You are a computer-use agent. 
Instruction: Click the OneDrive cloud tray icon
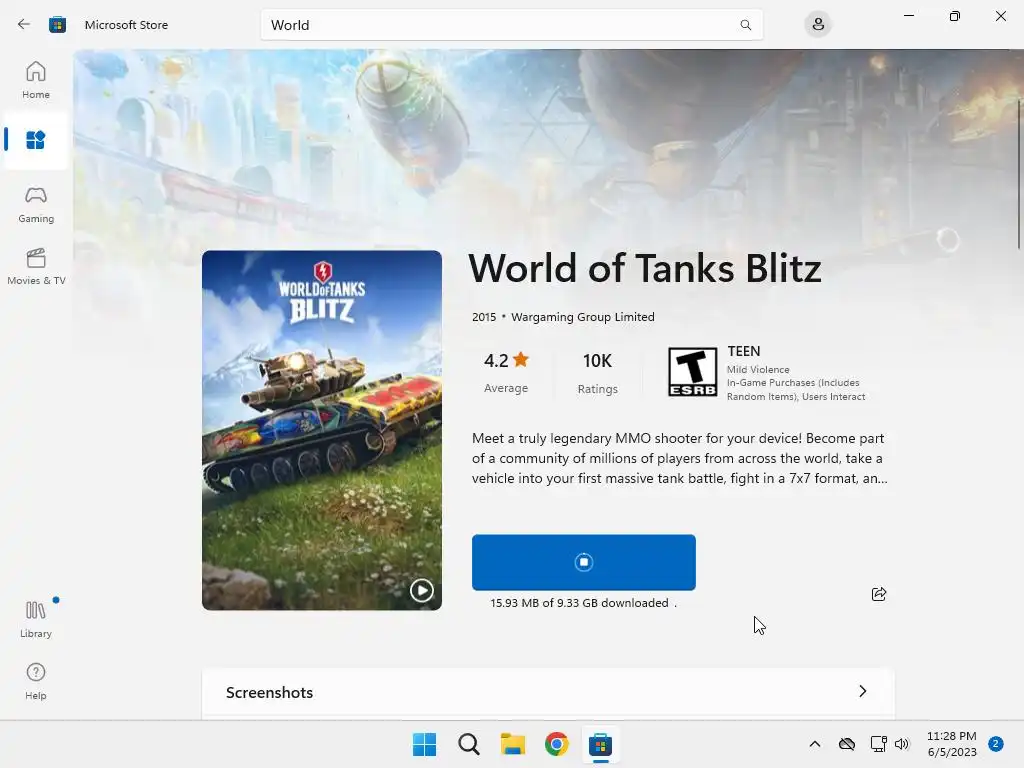pos(847,744)
